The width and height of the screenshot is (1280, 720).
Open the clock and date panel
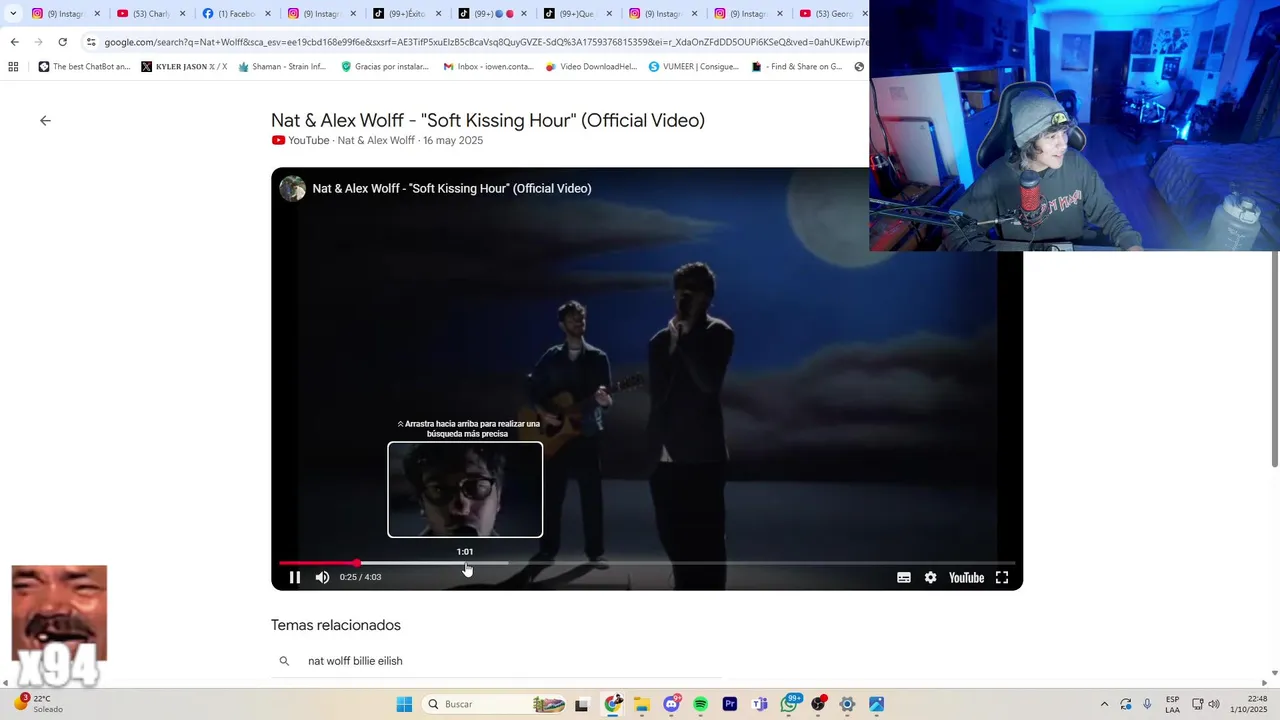1249,704
